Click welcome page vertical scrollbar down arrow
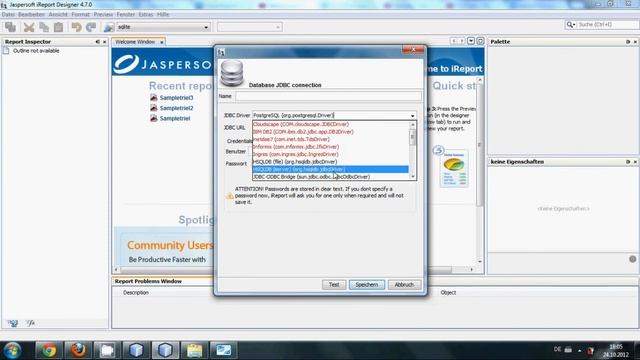 [480, 261]
